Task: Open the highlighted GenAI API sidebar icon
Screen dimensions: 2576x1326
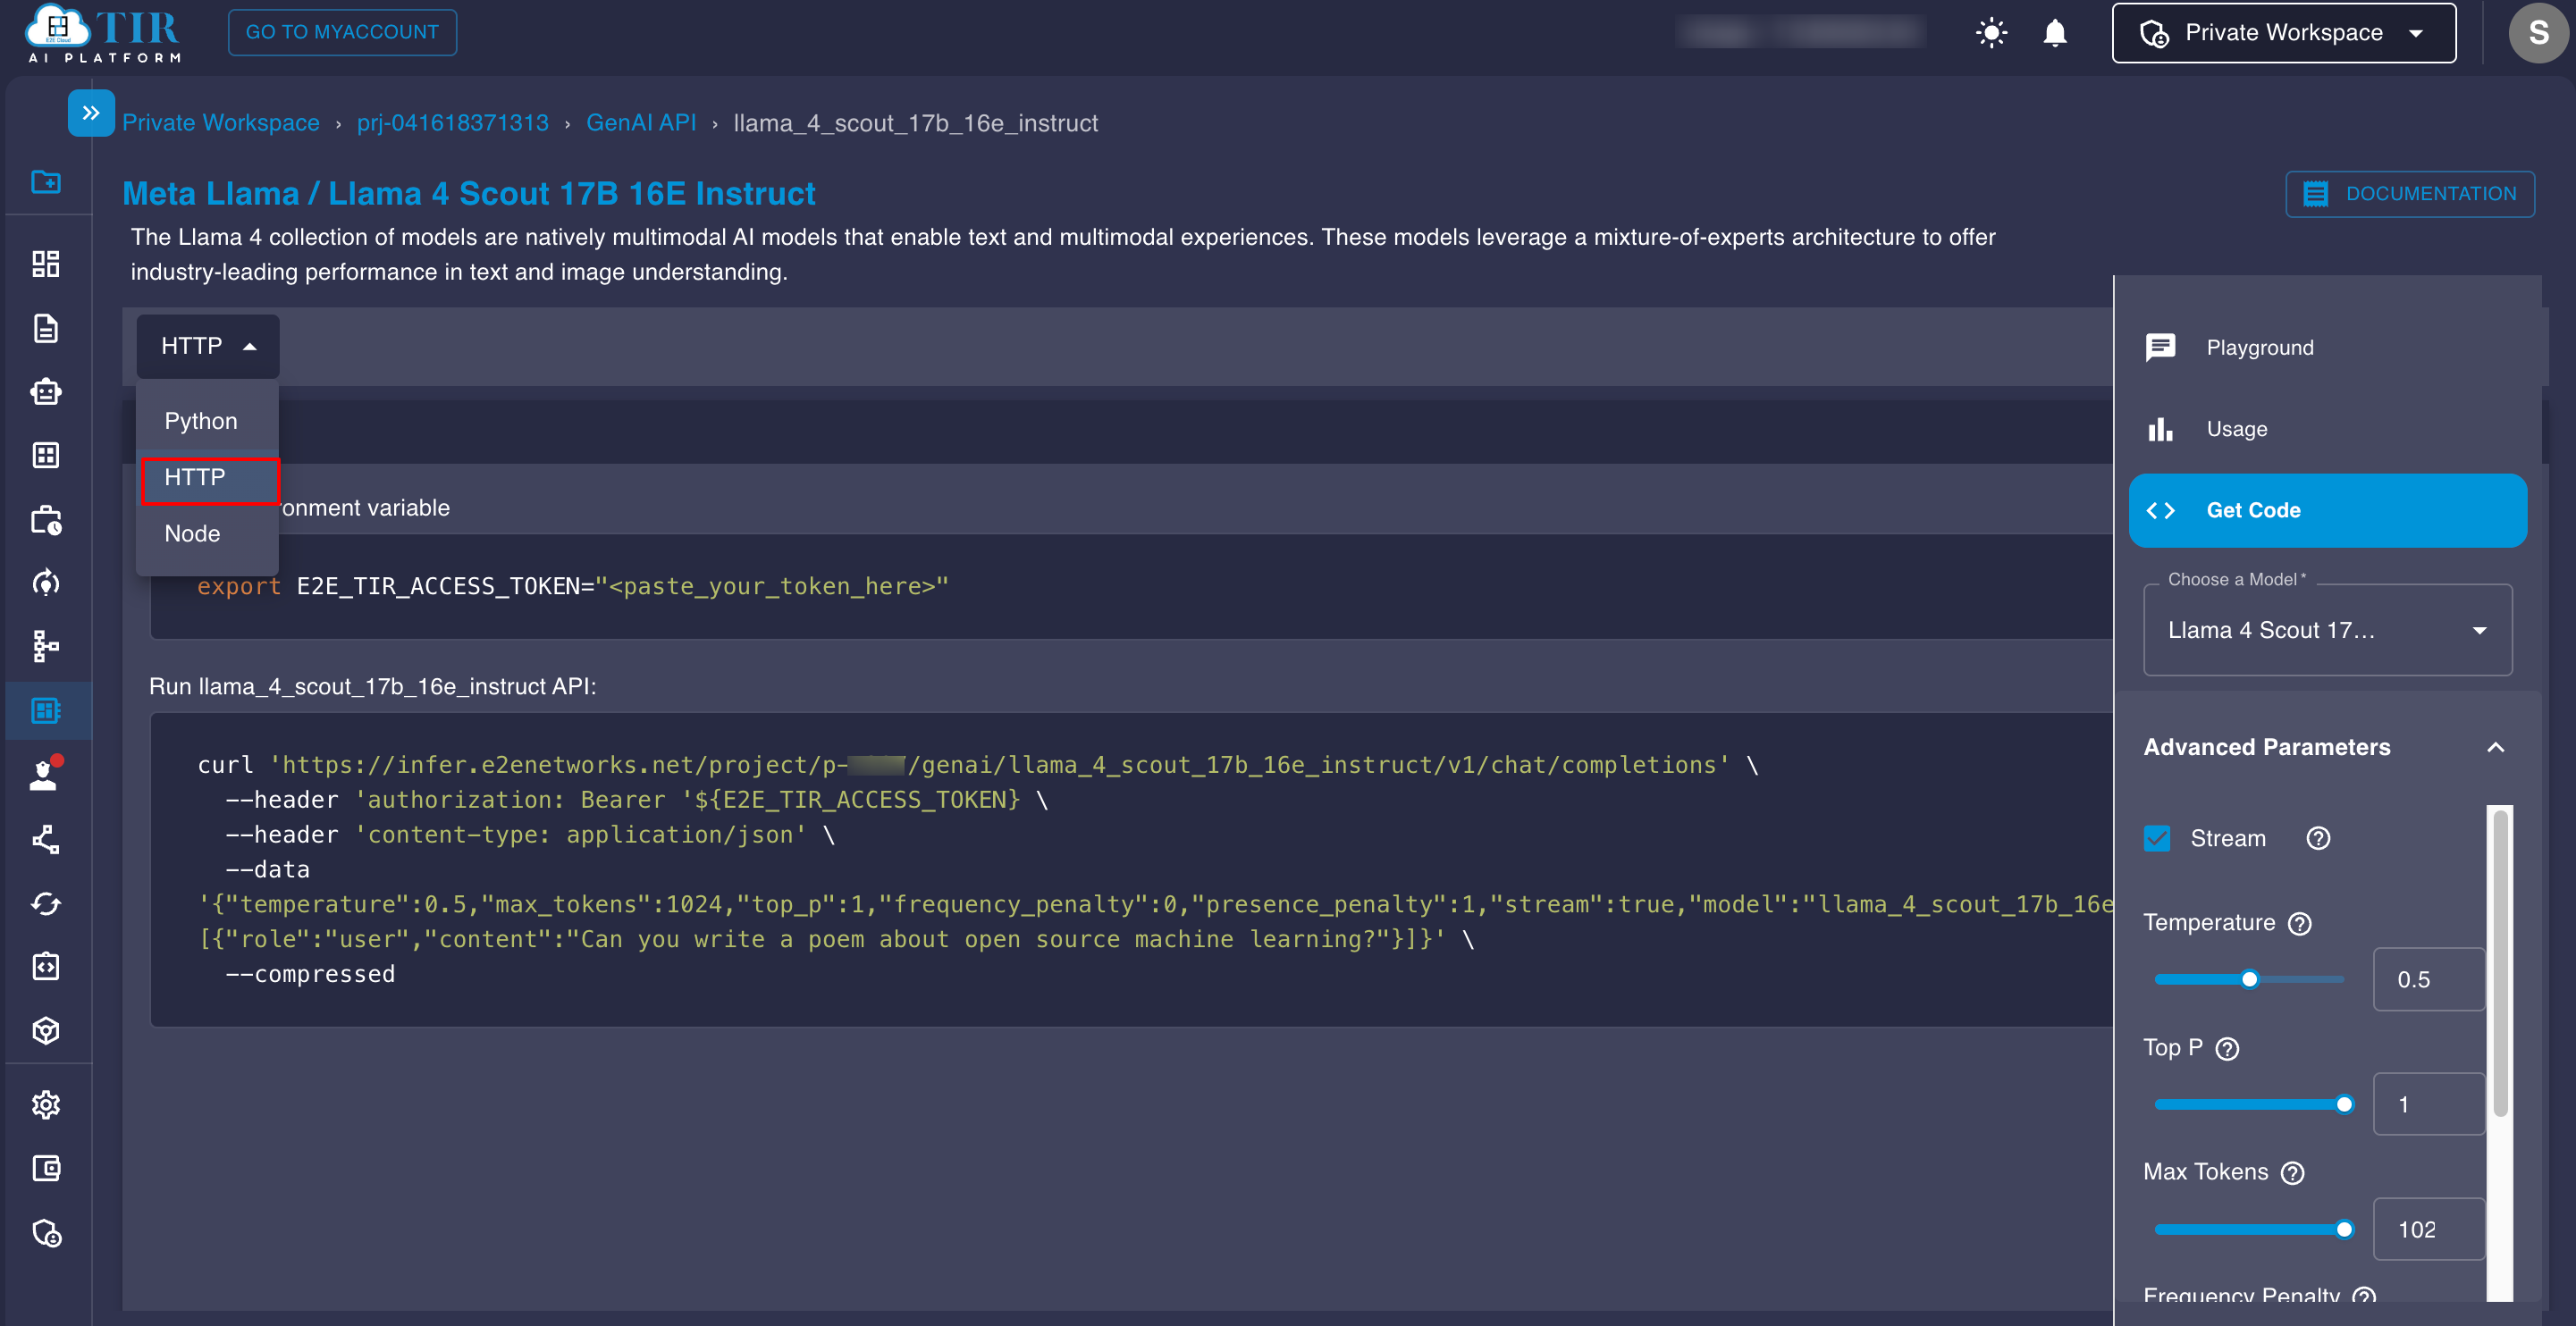Action: point(46,710)
